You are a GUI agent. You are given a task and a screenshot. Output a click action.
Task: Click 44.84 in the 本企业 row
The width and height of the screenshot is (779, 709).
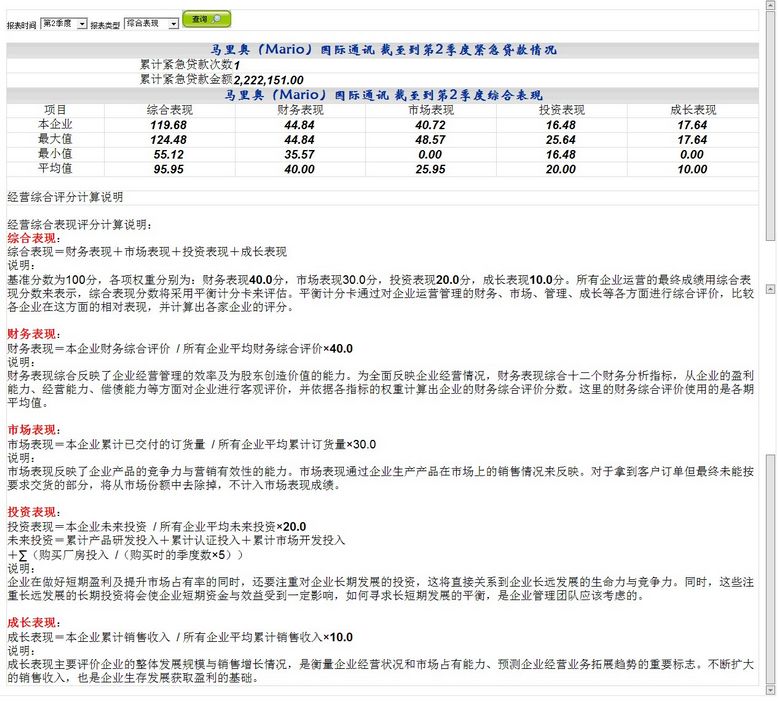[x=300, y=125]
